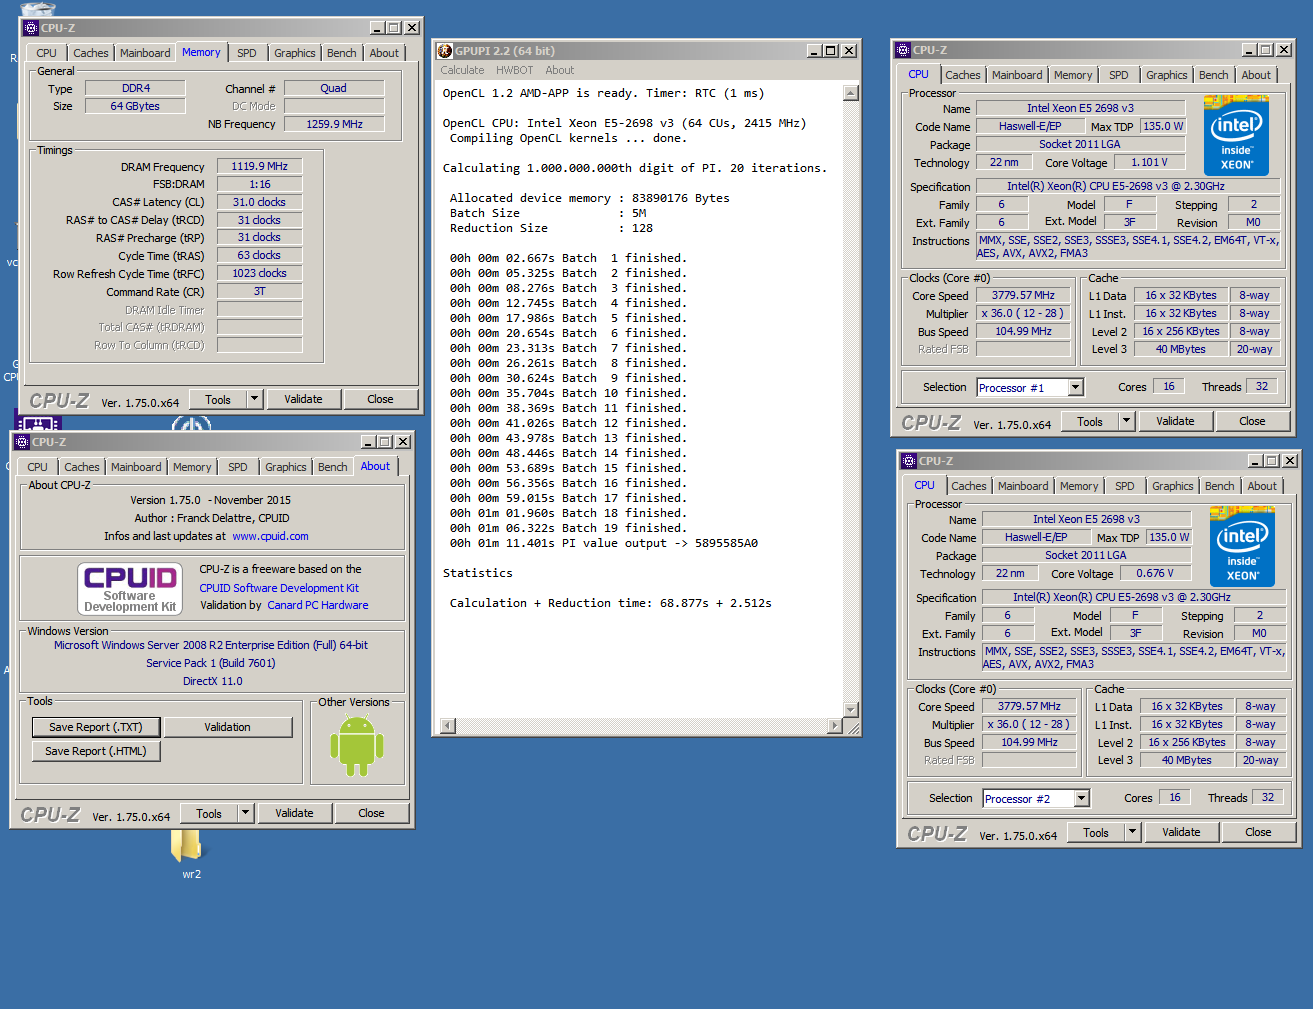Click Validate in the Processor #2 window
Image resolution: width=1313 pixels, height=1009 pixels.
(1181, 832)
